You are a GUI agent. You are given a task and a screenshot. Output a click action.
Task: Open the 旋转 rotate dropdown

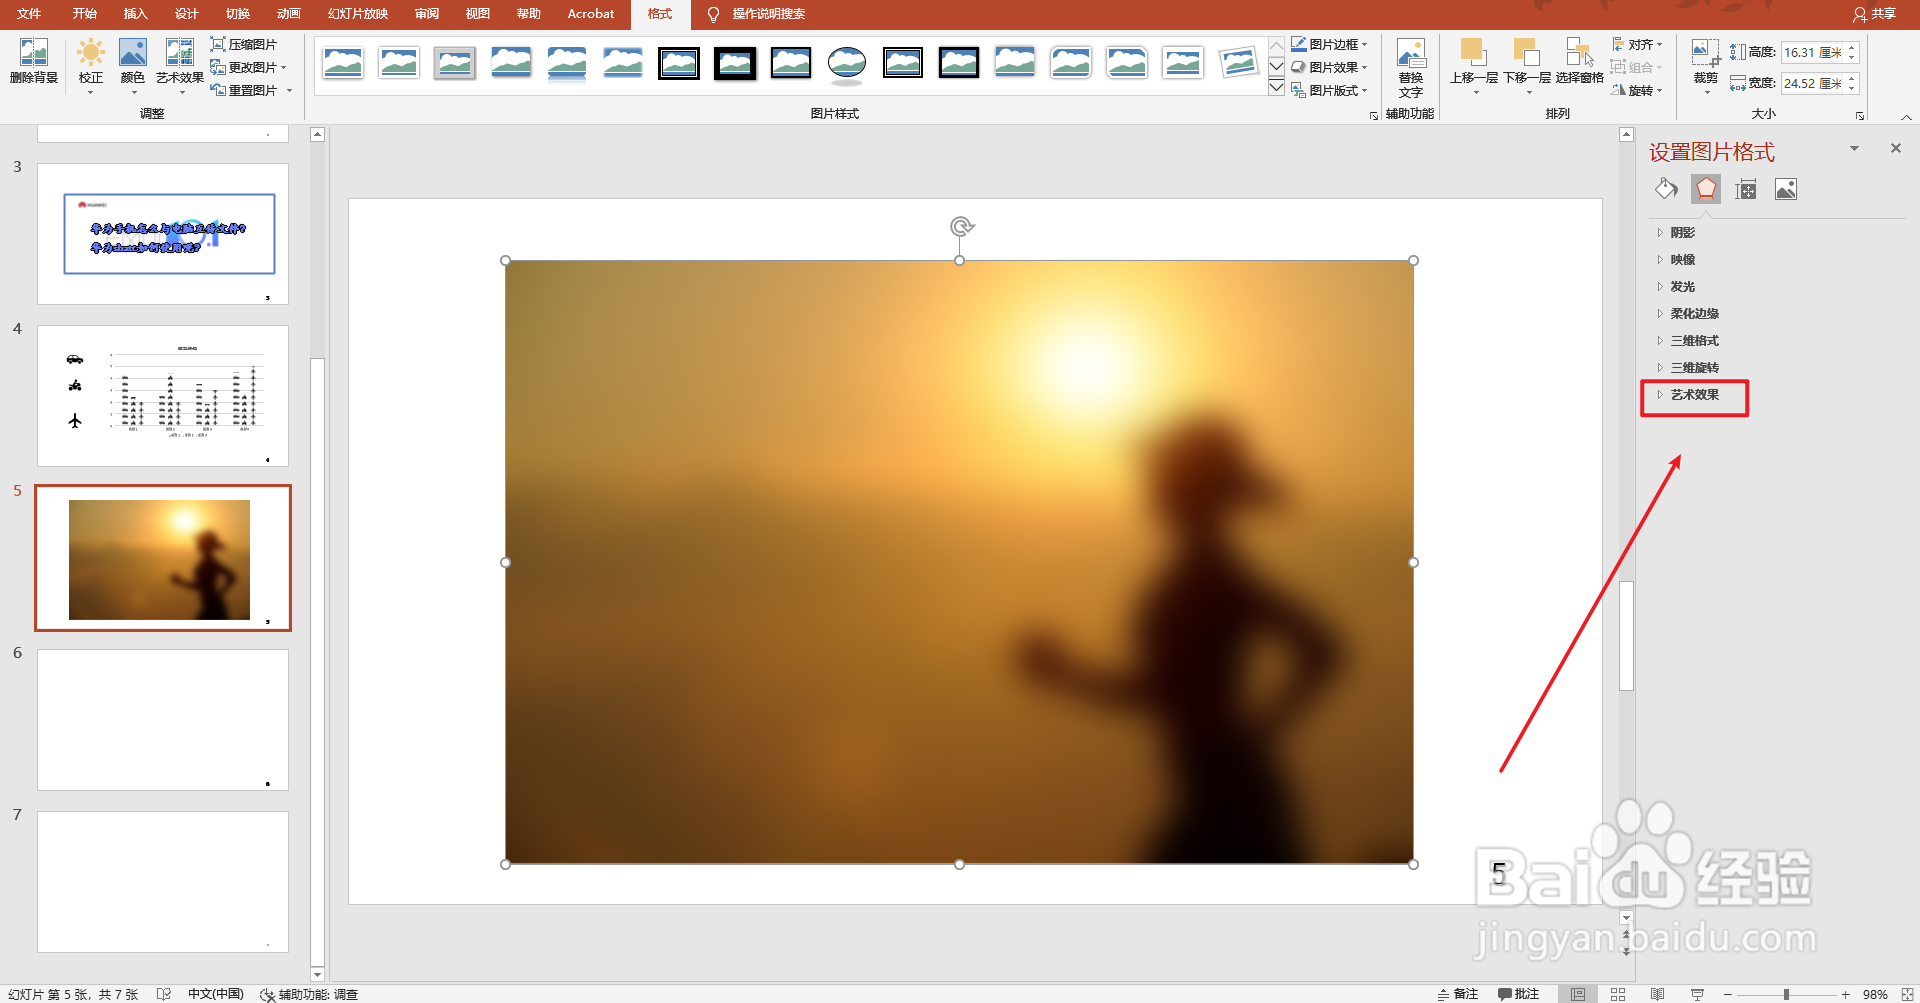click(x=1637, y=90)
